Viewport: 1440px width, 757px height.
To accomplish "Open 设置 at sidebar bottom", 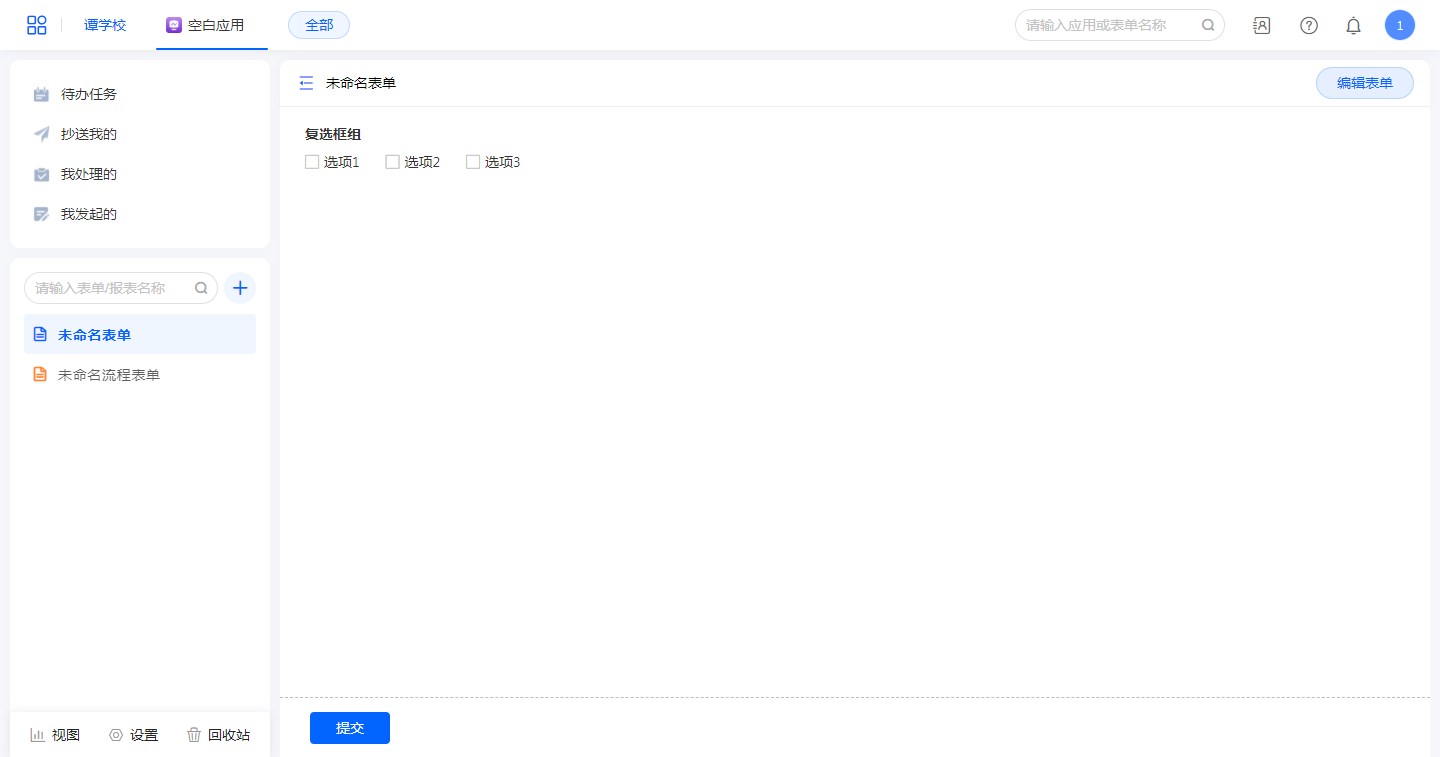I will pyautogui.click(x=134, y=735).
